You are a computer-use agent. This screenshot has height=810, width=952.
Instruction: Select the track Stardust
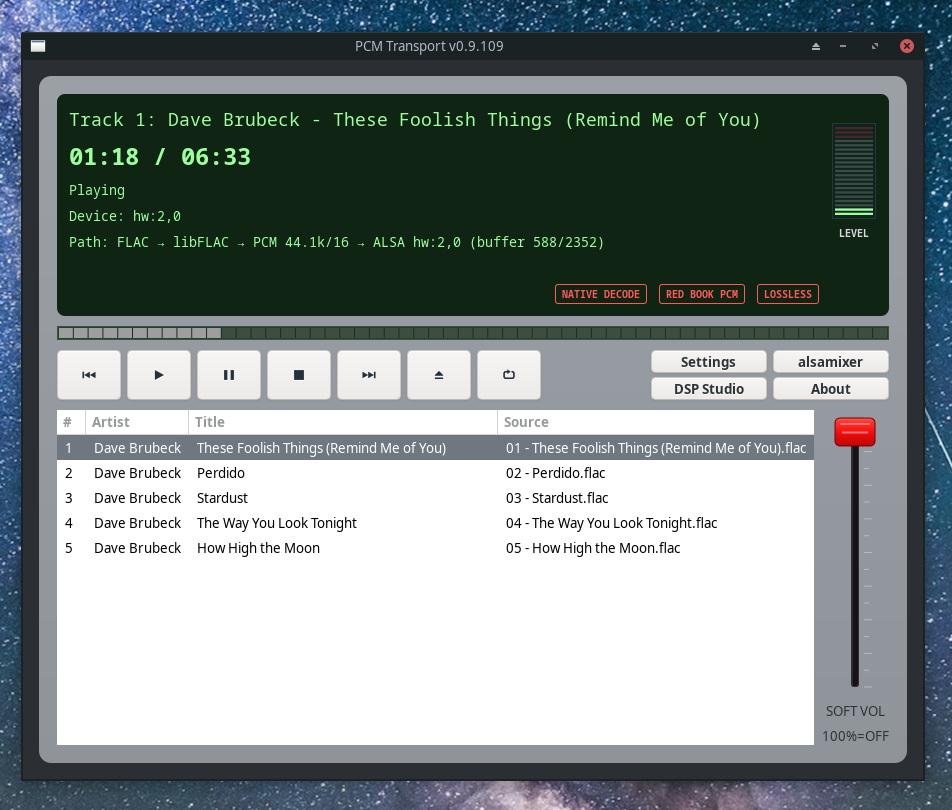tap(222, 498)
